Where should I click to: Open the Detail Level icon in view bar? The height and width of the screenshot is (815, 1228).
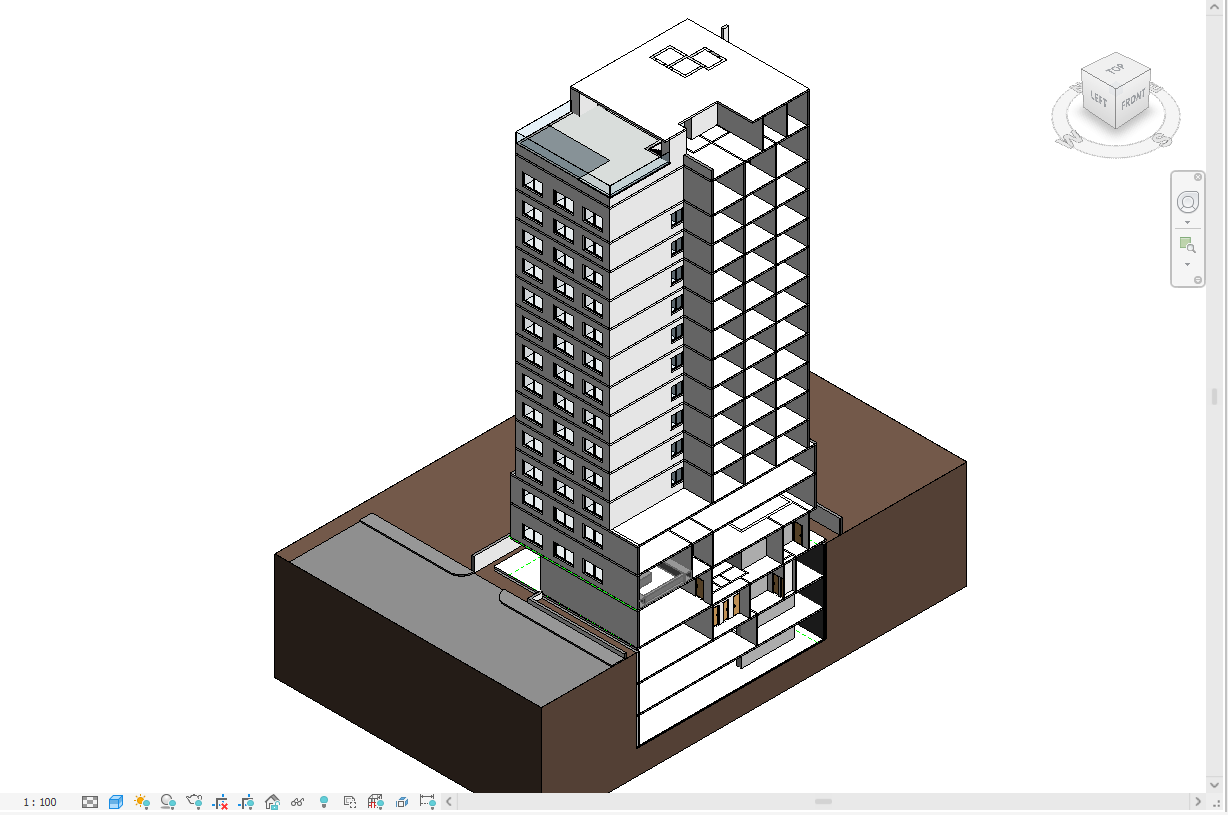[x=90, y=802]
